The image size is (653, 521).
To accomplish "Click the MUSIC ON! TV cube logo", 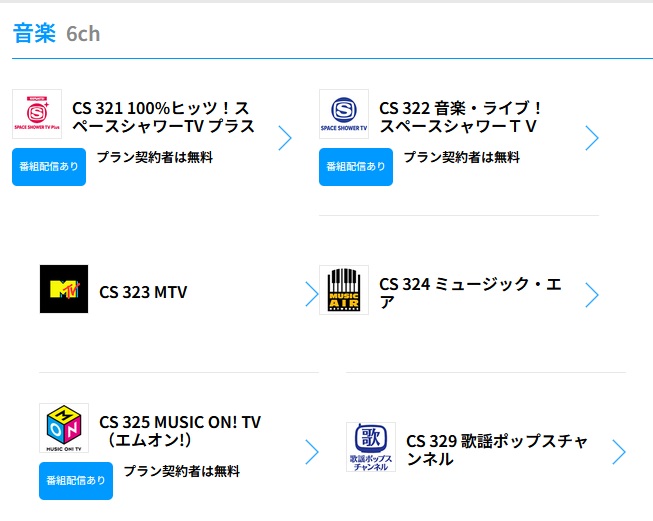I will pos(64,428).
